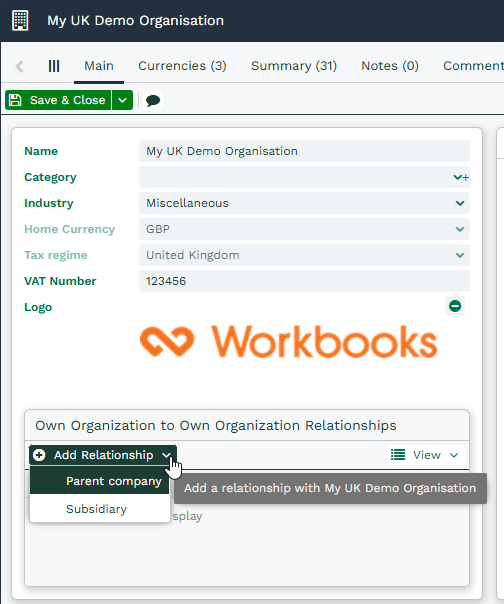This screenshot has height=604, width=504.
Task: Open the View dropdown menu
Action: tap(427, 455)
